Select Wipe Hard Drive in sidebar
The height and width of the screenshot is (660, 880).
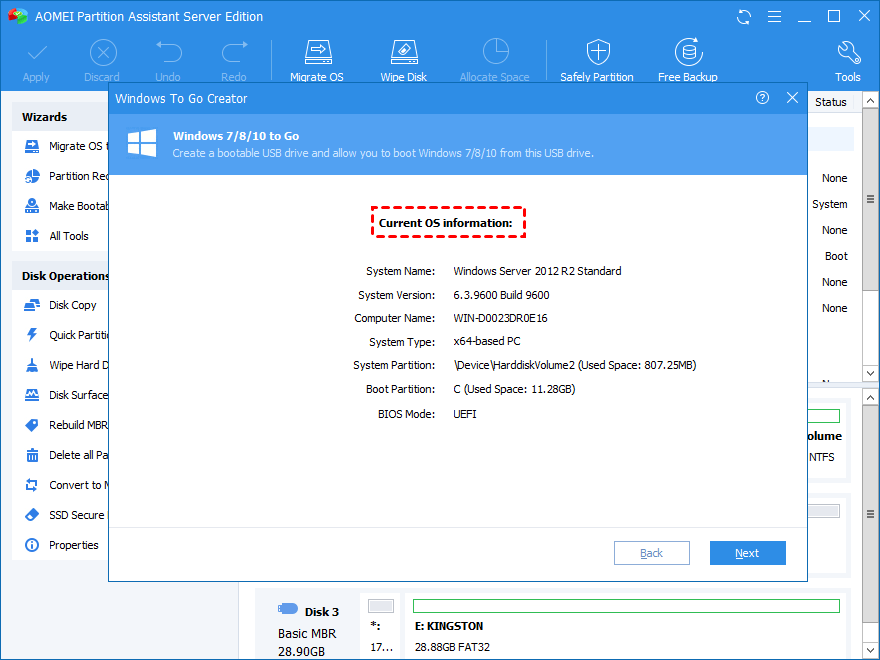tap(66, 365)
